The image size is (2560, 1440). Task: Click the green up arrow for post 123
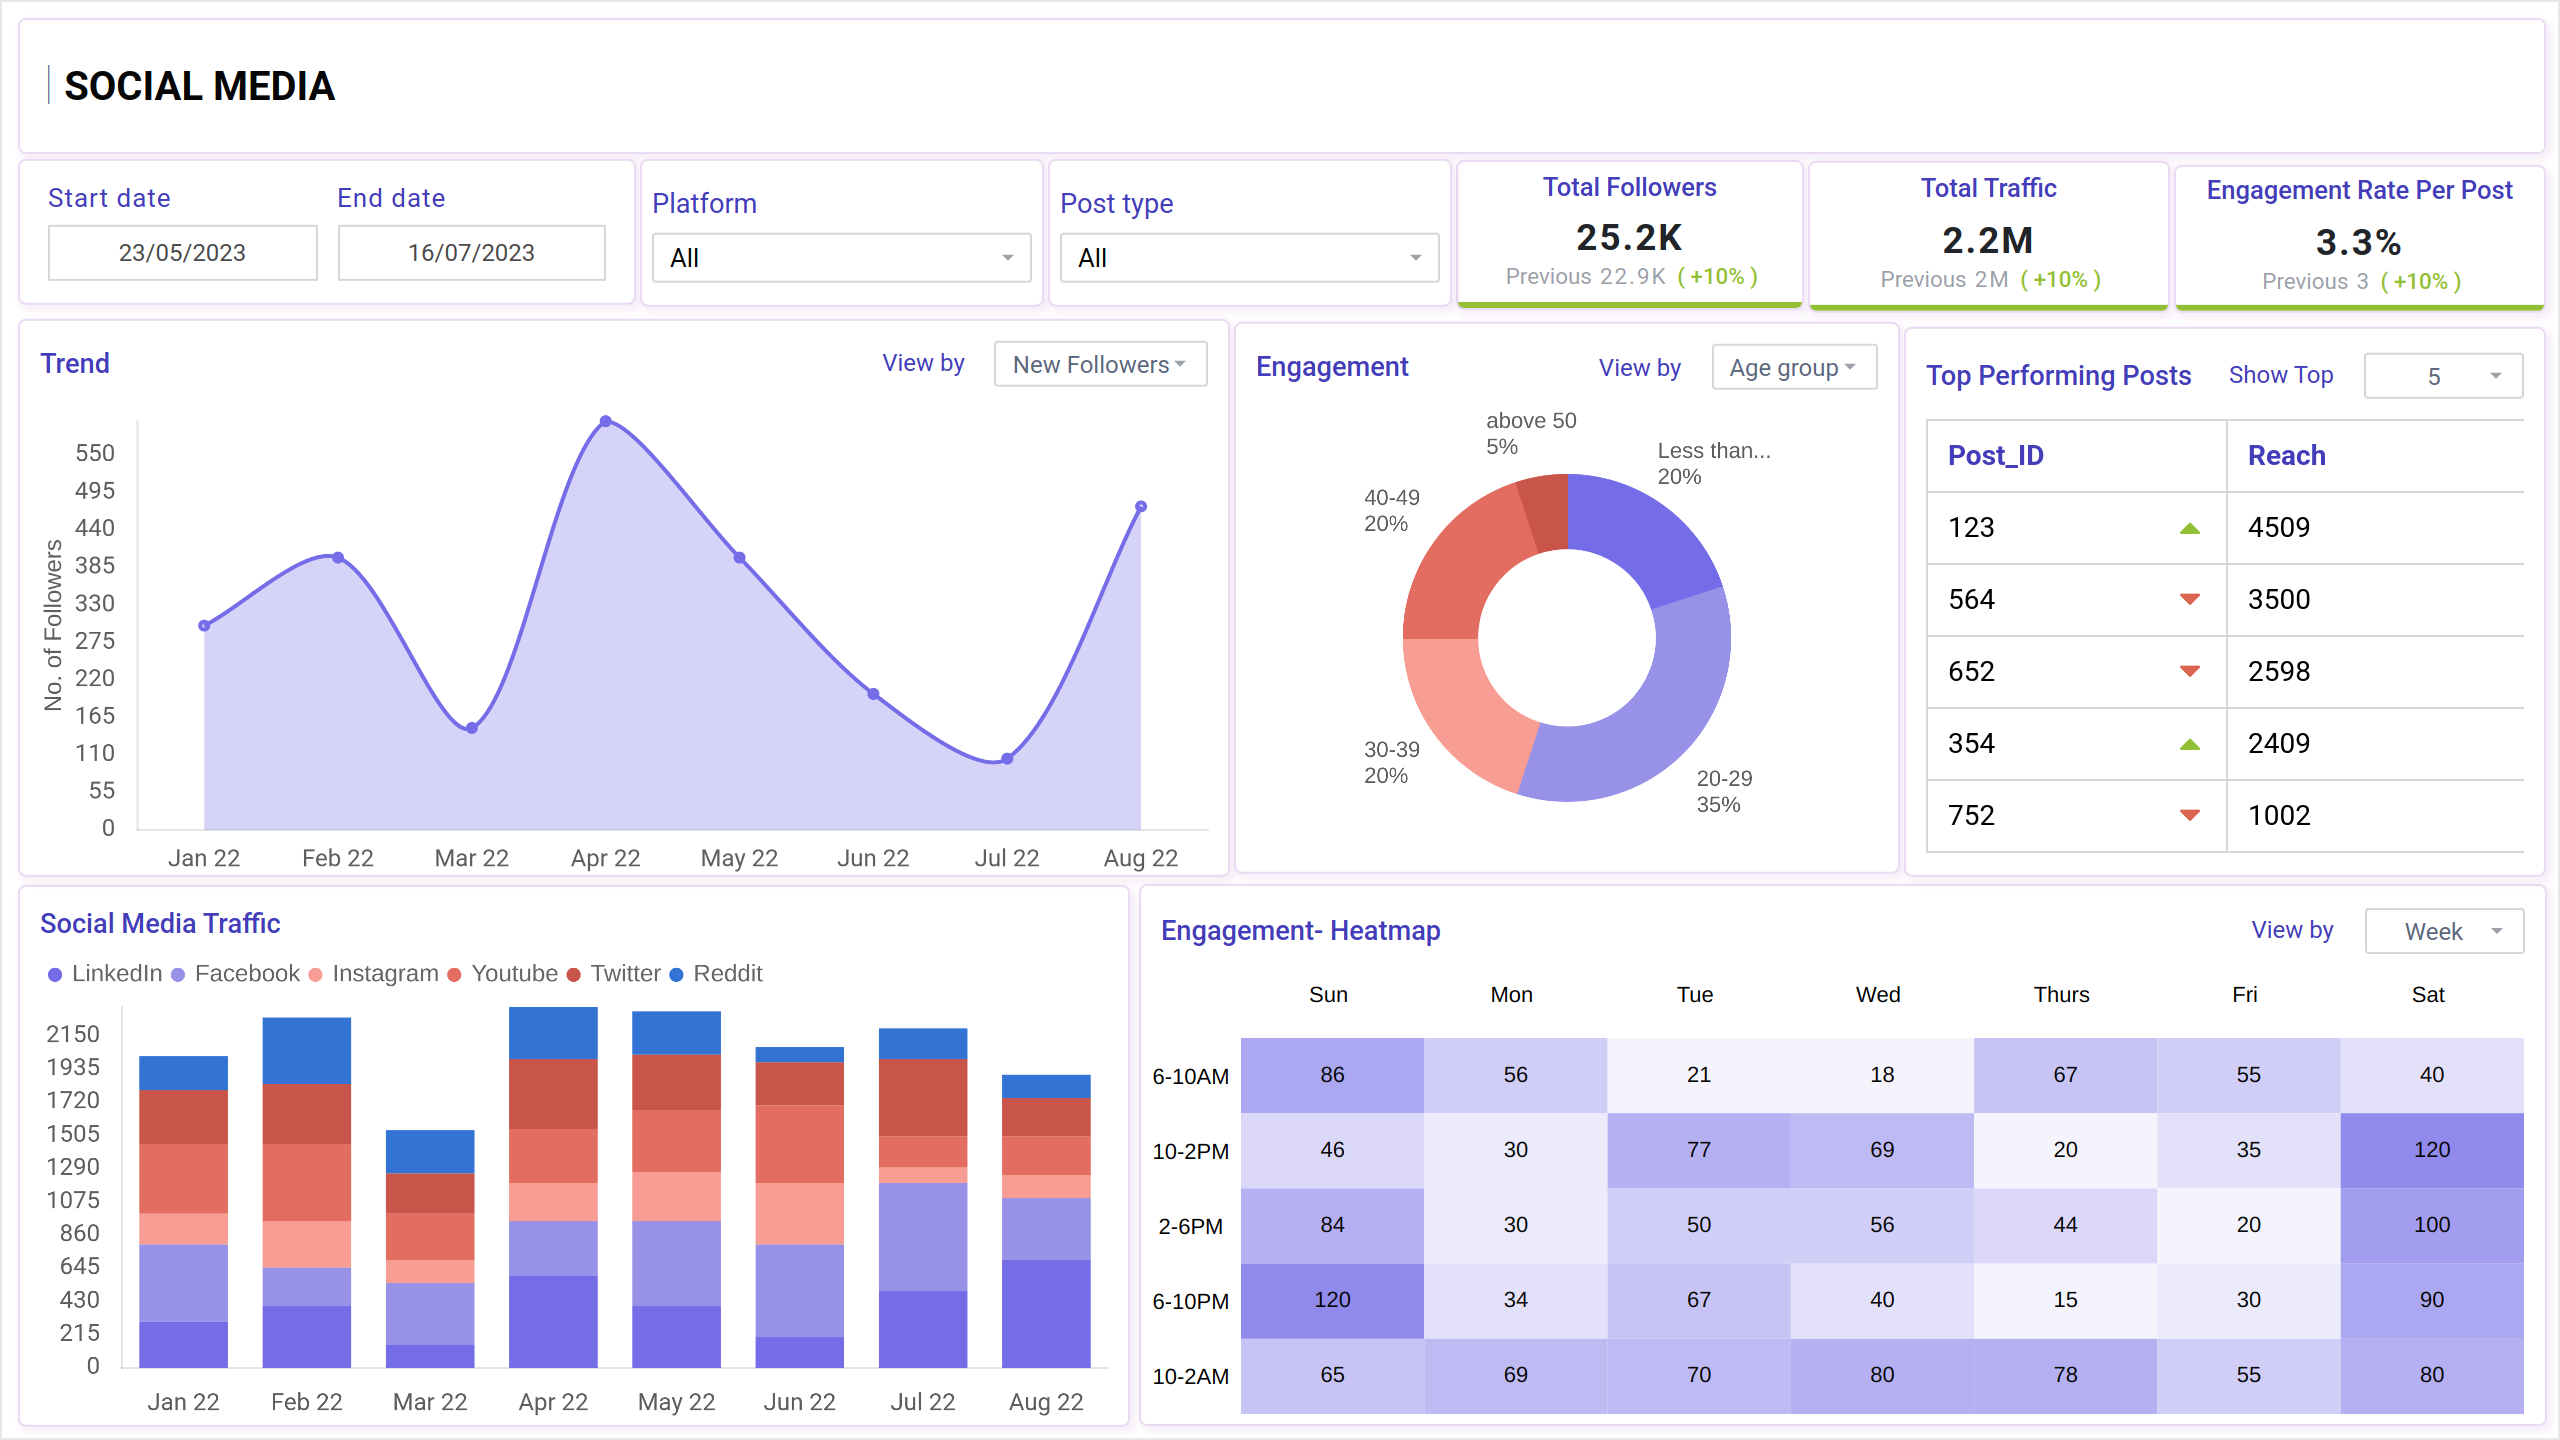coord(2189,528)
